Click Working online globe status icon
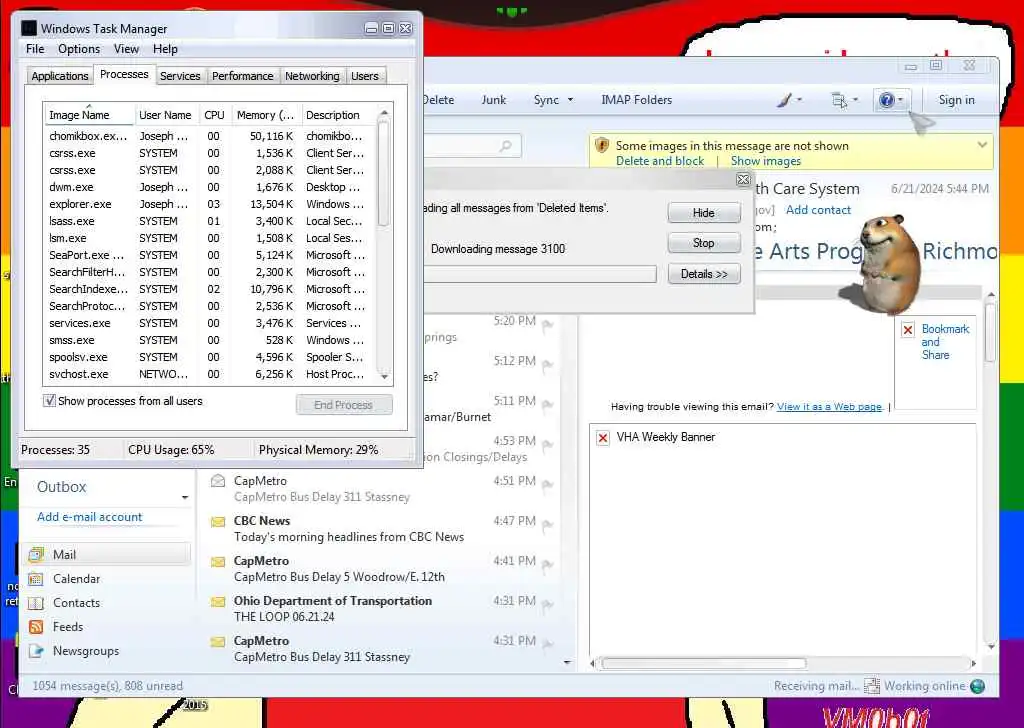This screenshot has width=1024, height=728. [x=977, y=686]
